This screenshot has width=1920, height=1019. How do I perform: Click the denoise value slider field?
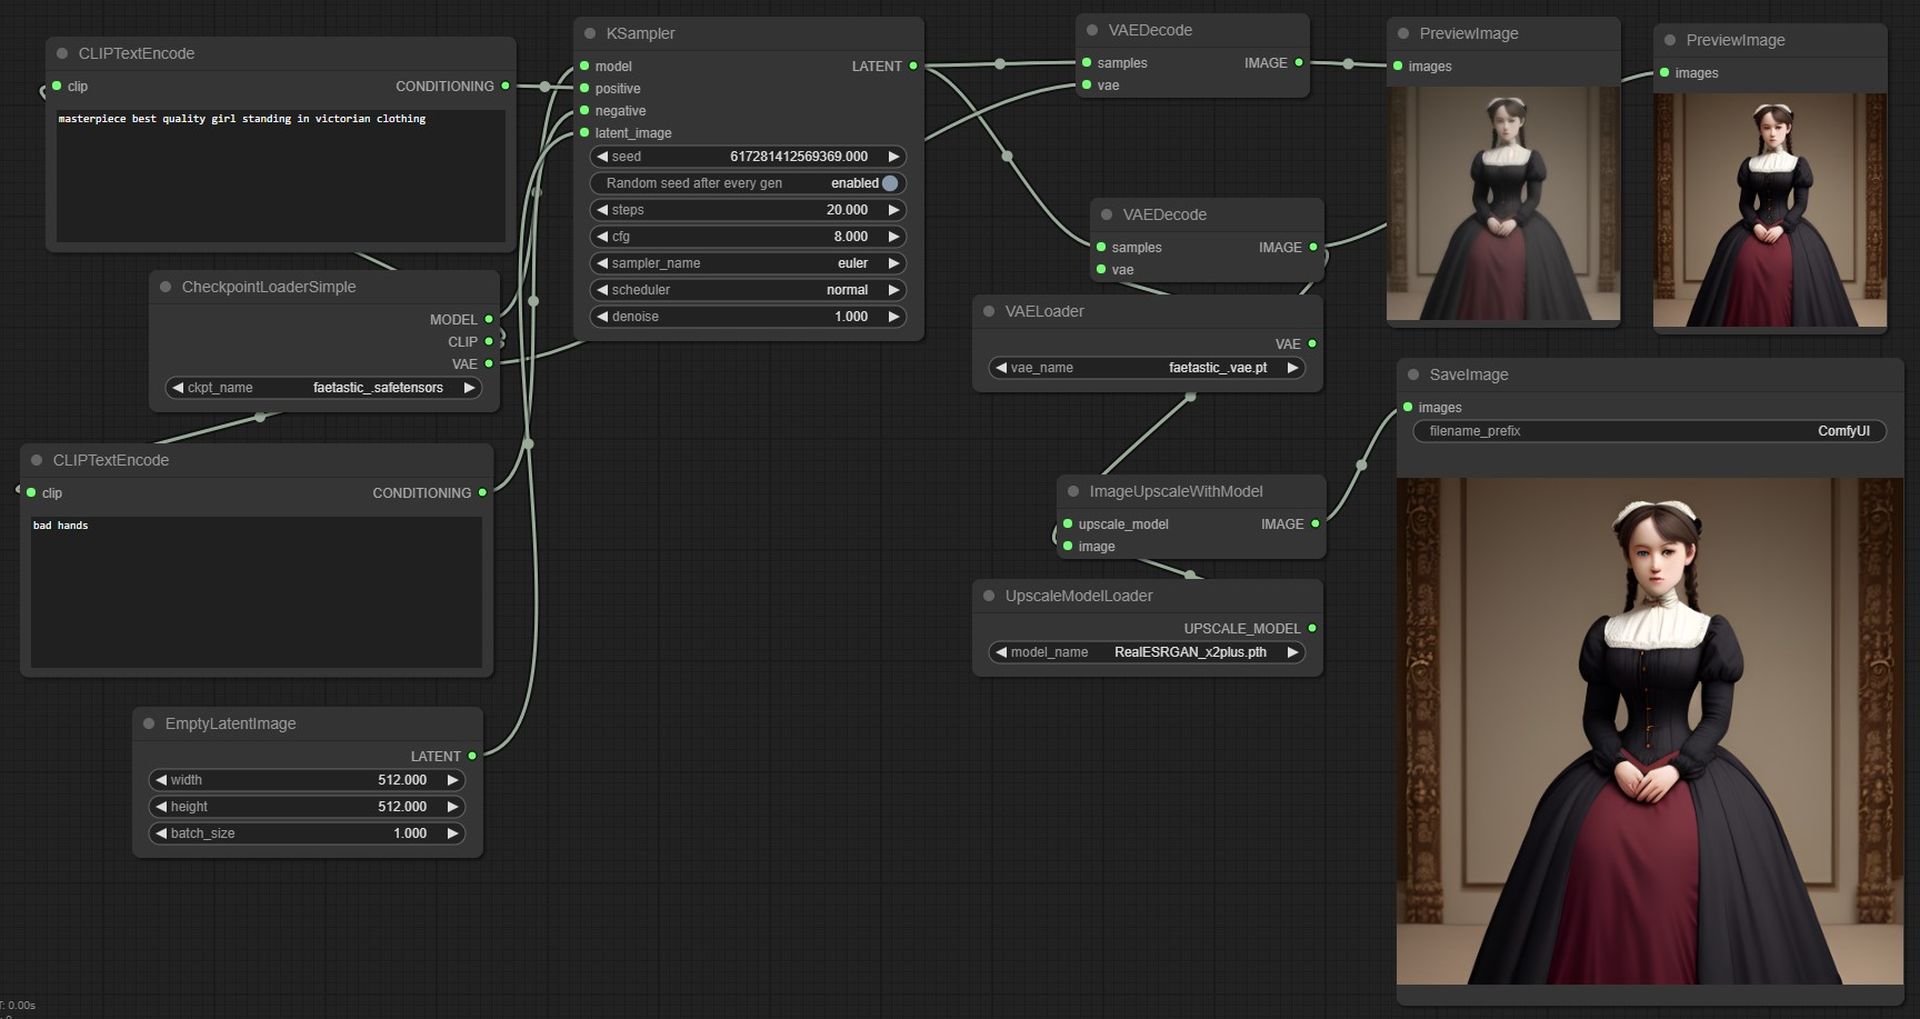748,317
